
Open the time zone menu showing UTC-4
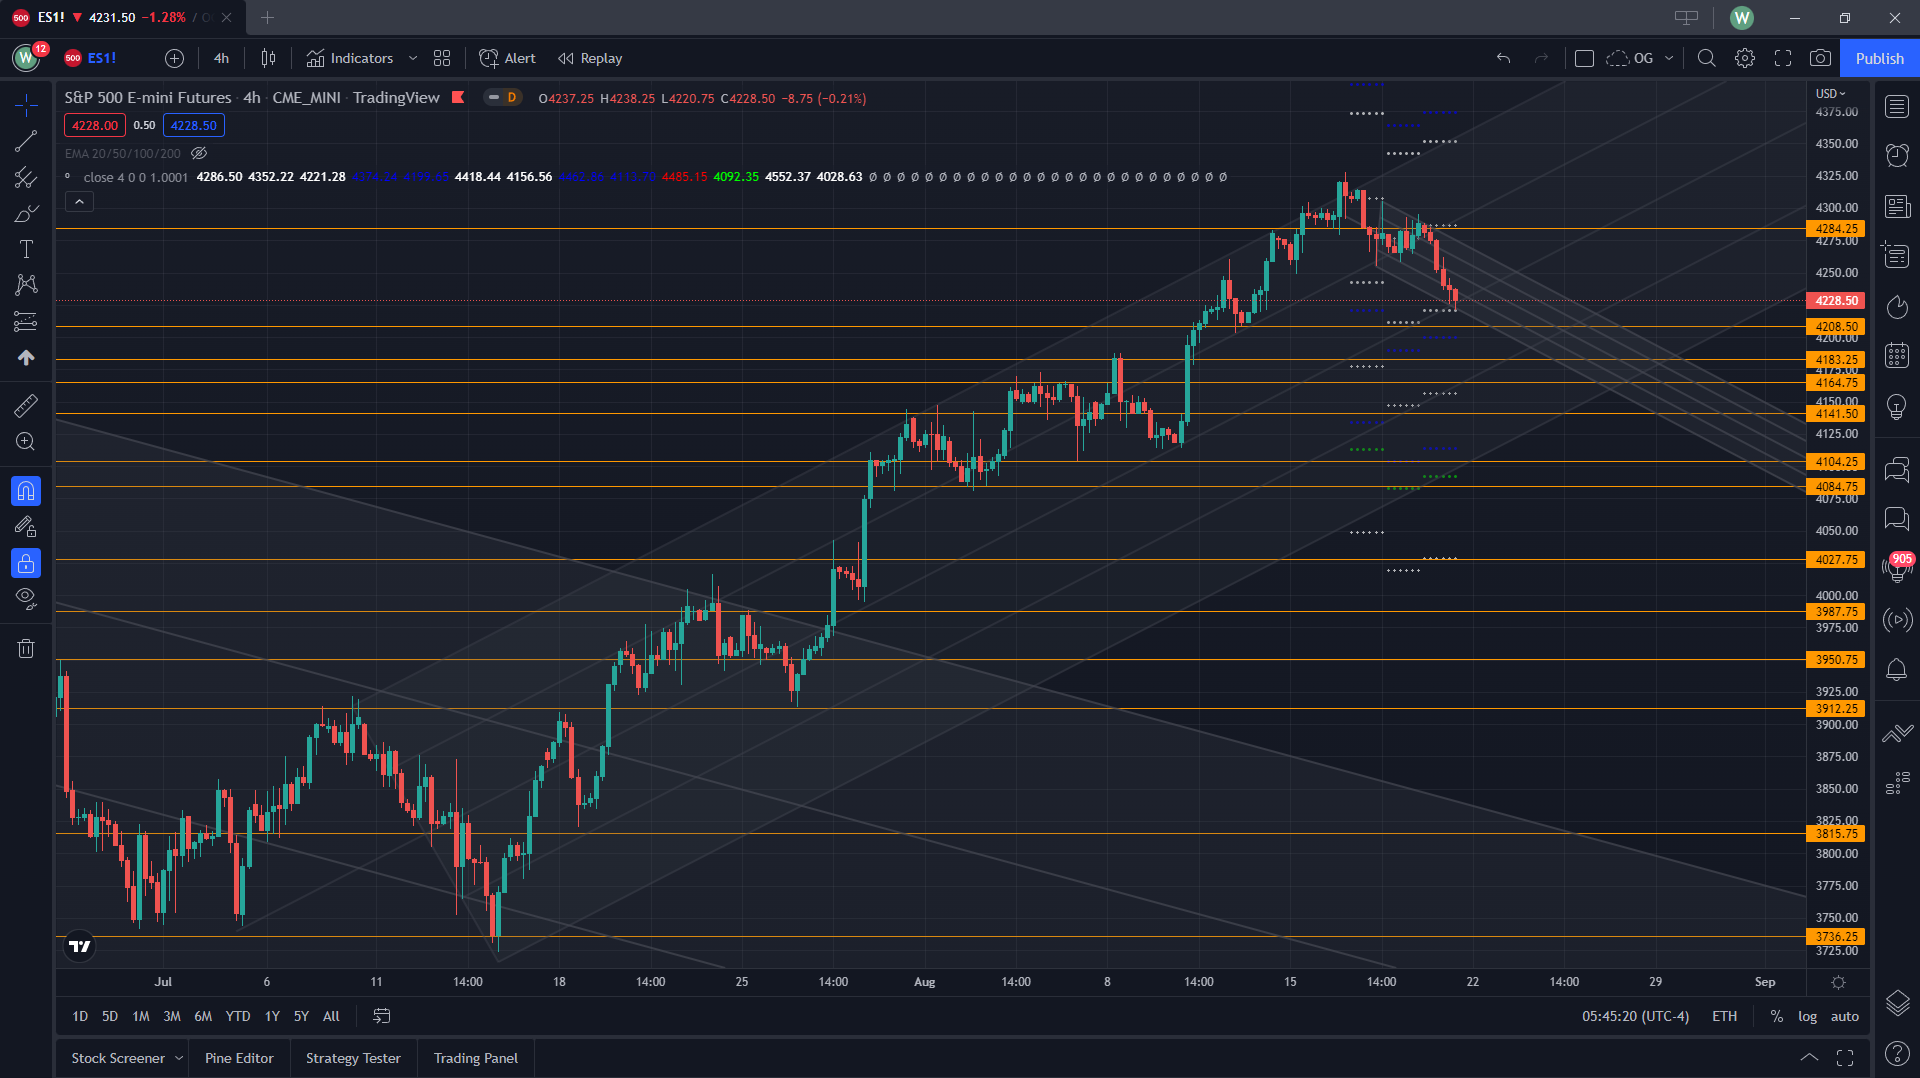pyautogui.click(x=1635, y=1016)
